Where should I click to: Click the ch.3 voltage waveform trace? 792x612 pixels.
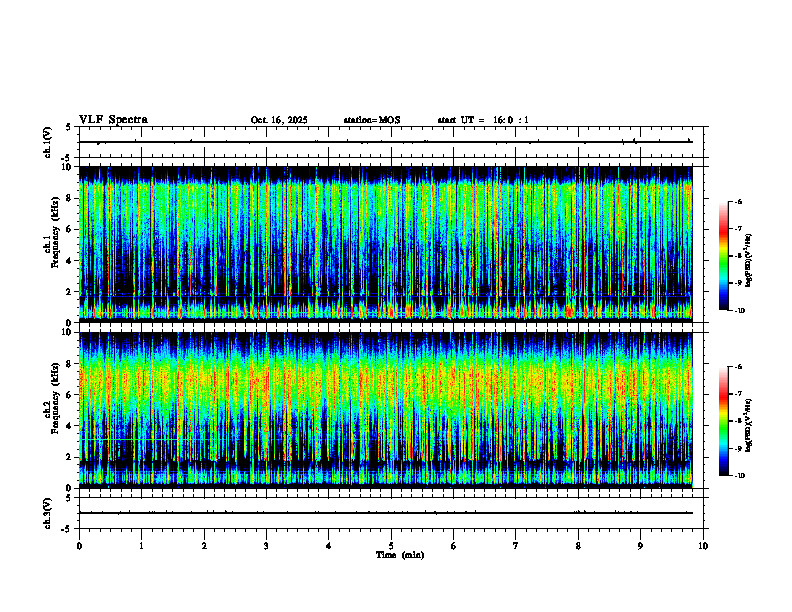tap(386, 513)
